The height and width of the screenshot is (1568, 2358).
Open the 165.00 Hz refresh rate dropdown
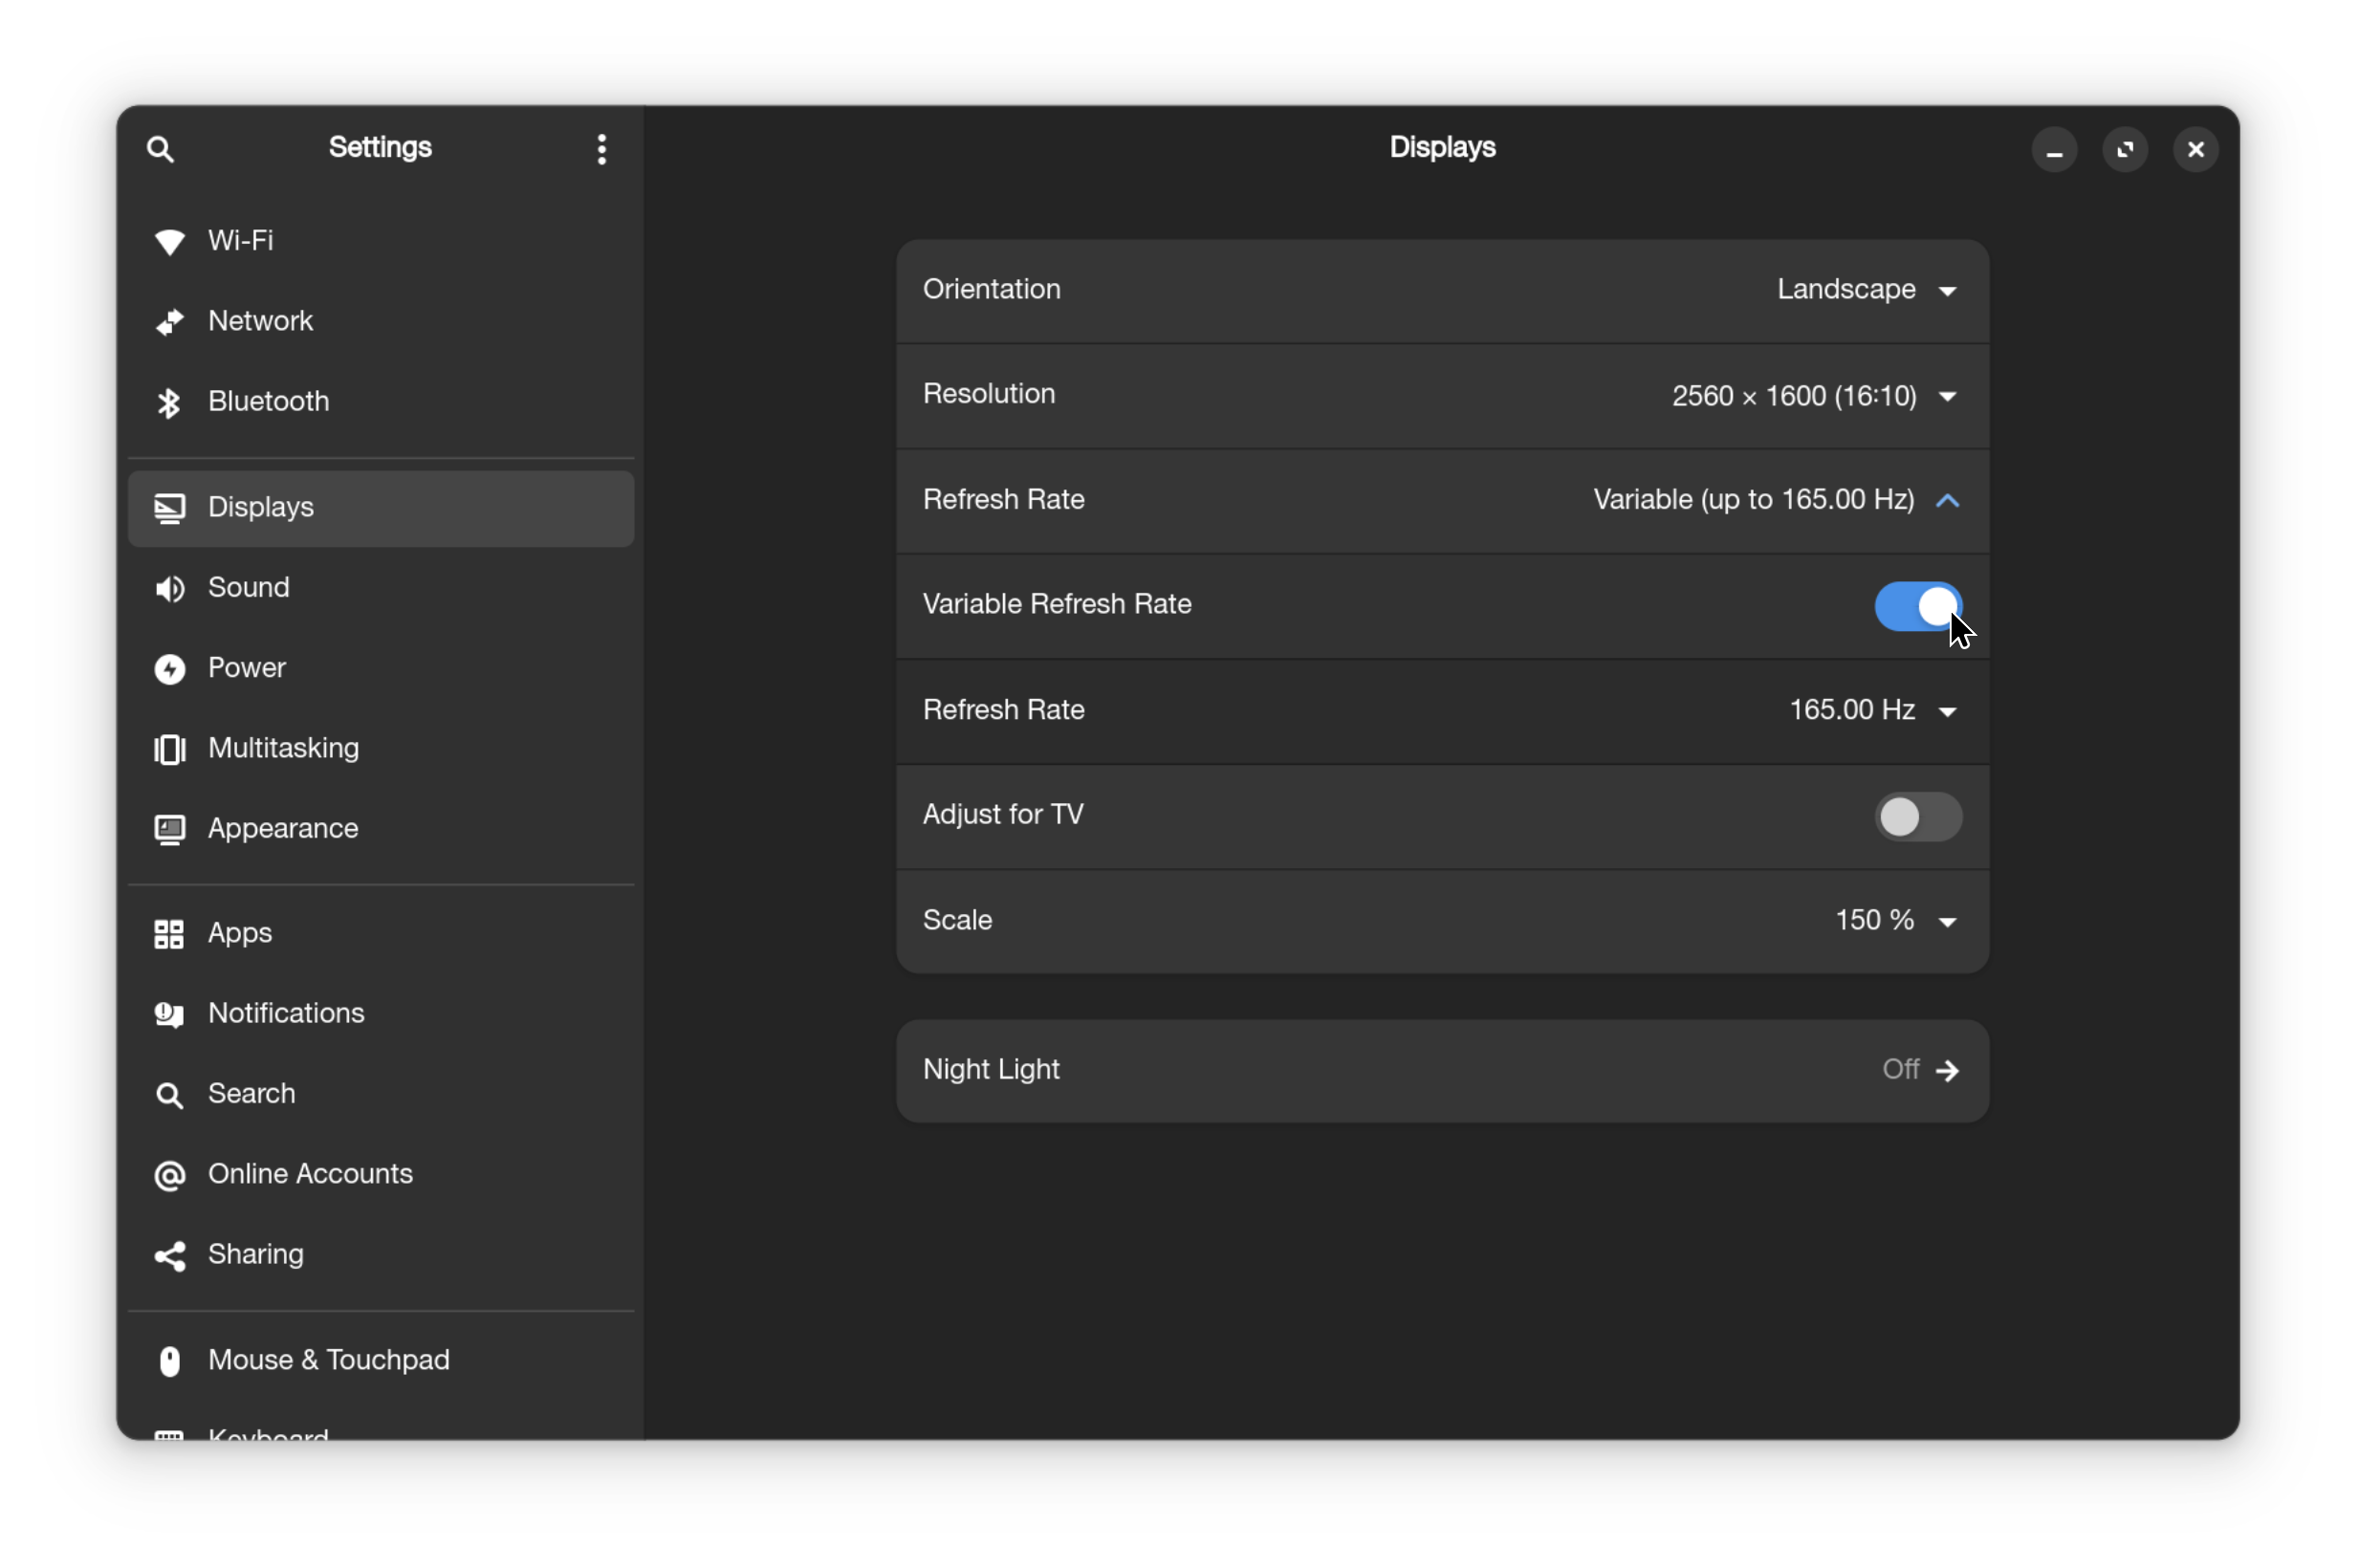pyautogui.click(x=1871, y=711)
